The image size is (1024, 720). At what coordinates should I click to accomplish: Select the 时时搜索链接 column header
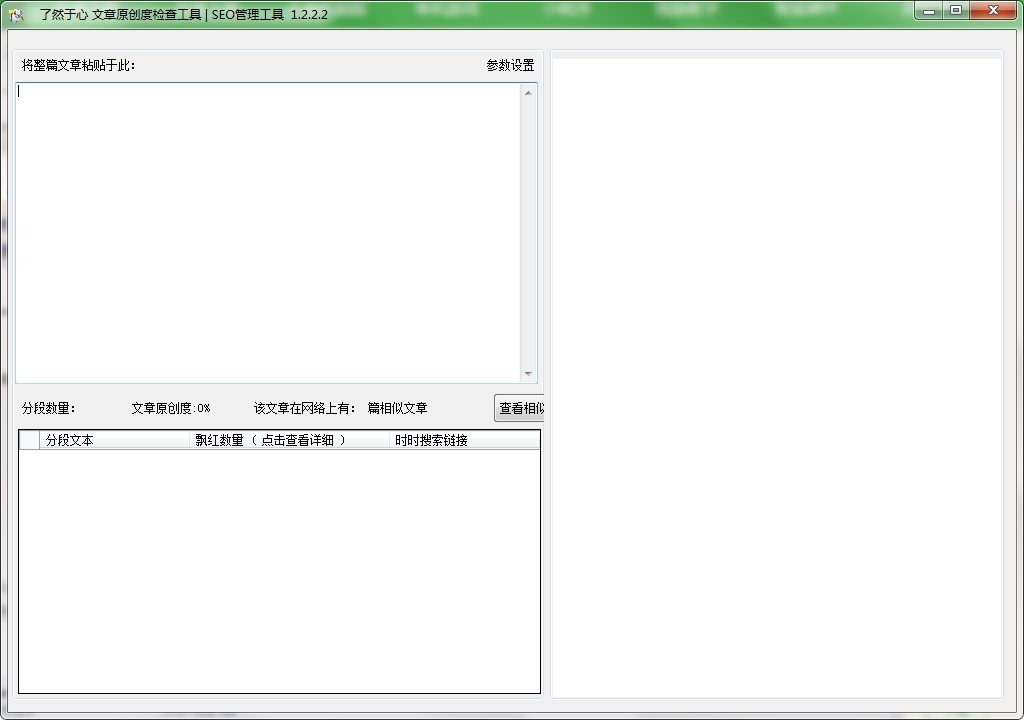464,440
